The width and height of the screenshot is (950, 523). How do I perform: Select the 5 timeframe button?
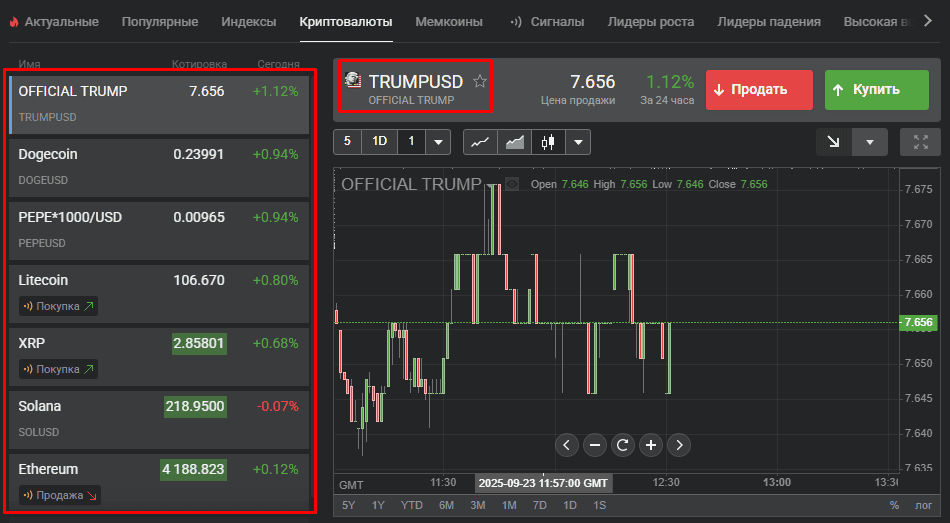coord(347,142)
